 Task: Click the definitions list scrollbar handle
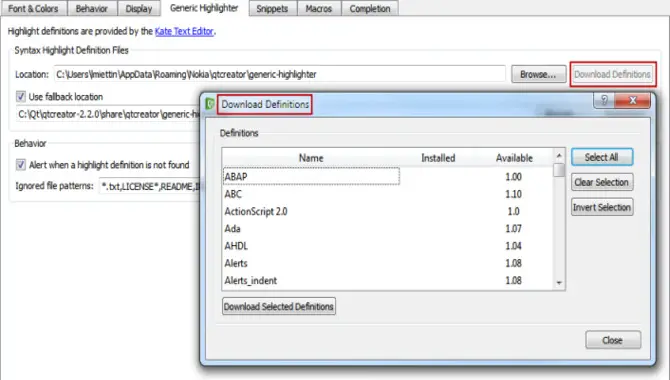pos(559,170)
